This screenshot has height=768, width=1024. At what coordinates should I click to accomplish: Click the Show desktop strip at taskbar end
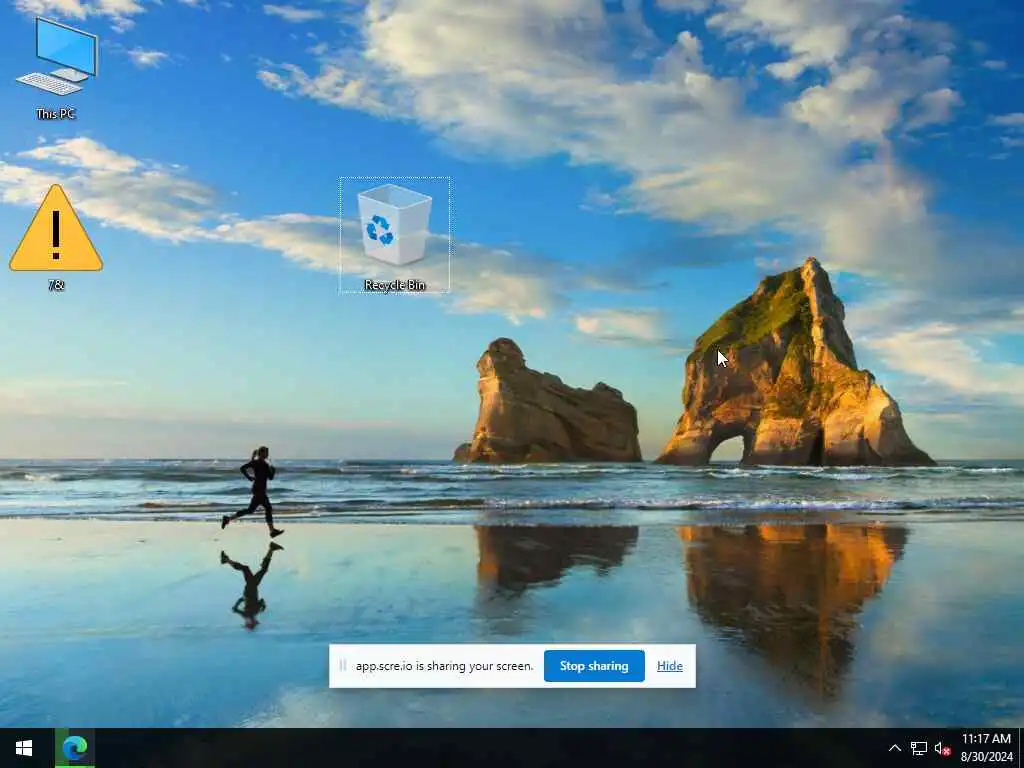[x=1021, y=748]
